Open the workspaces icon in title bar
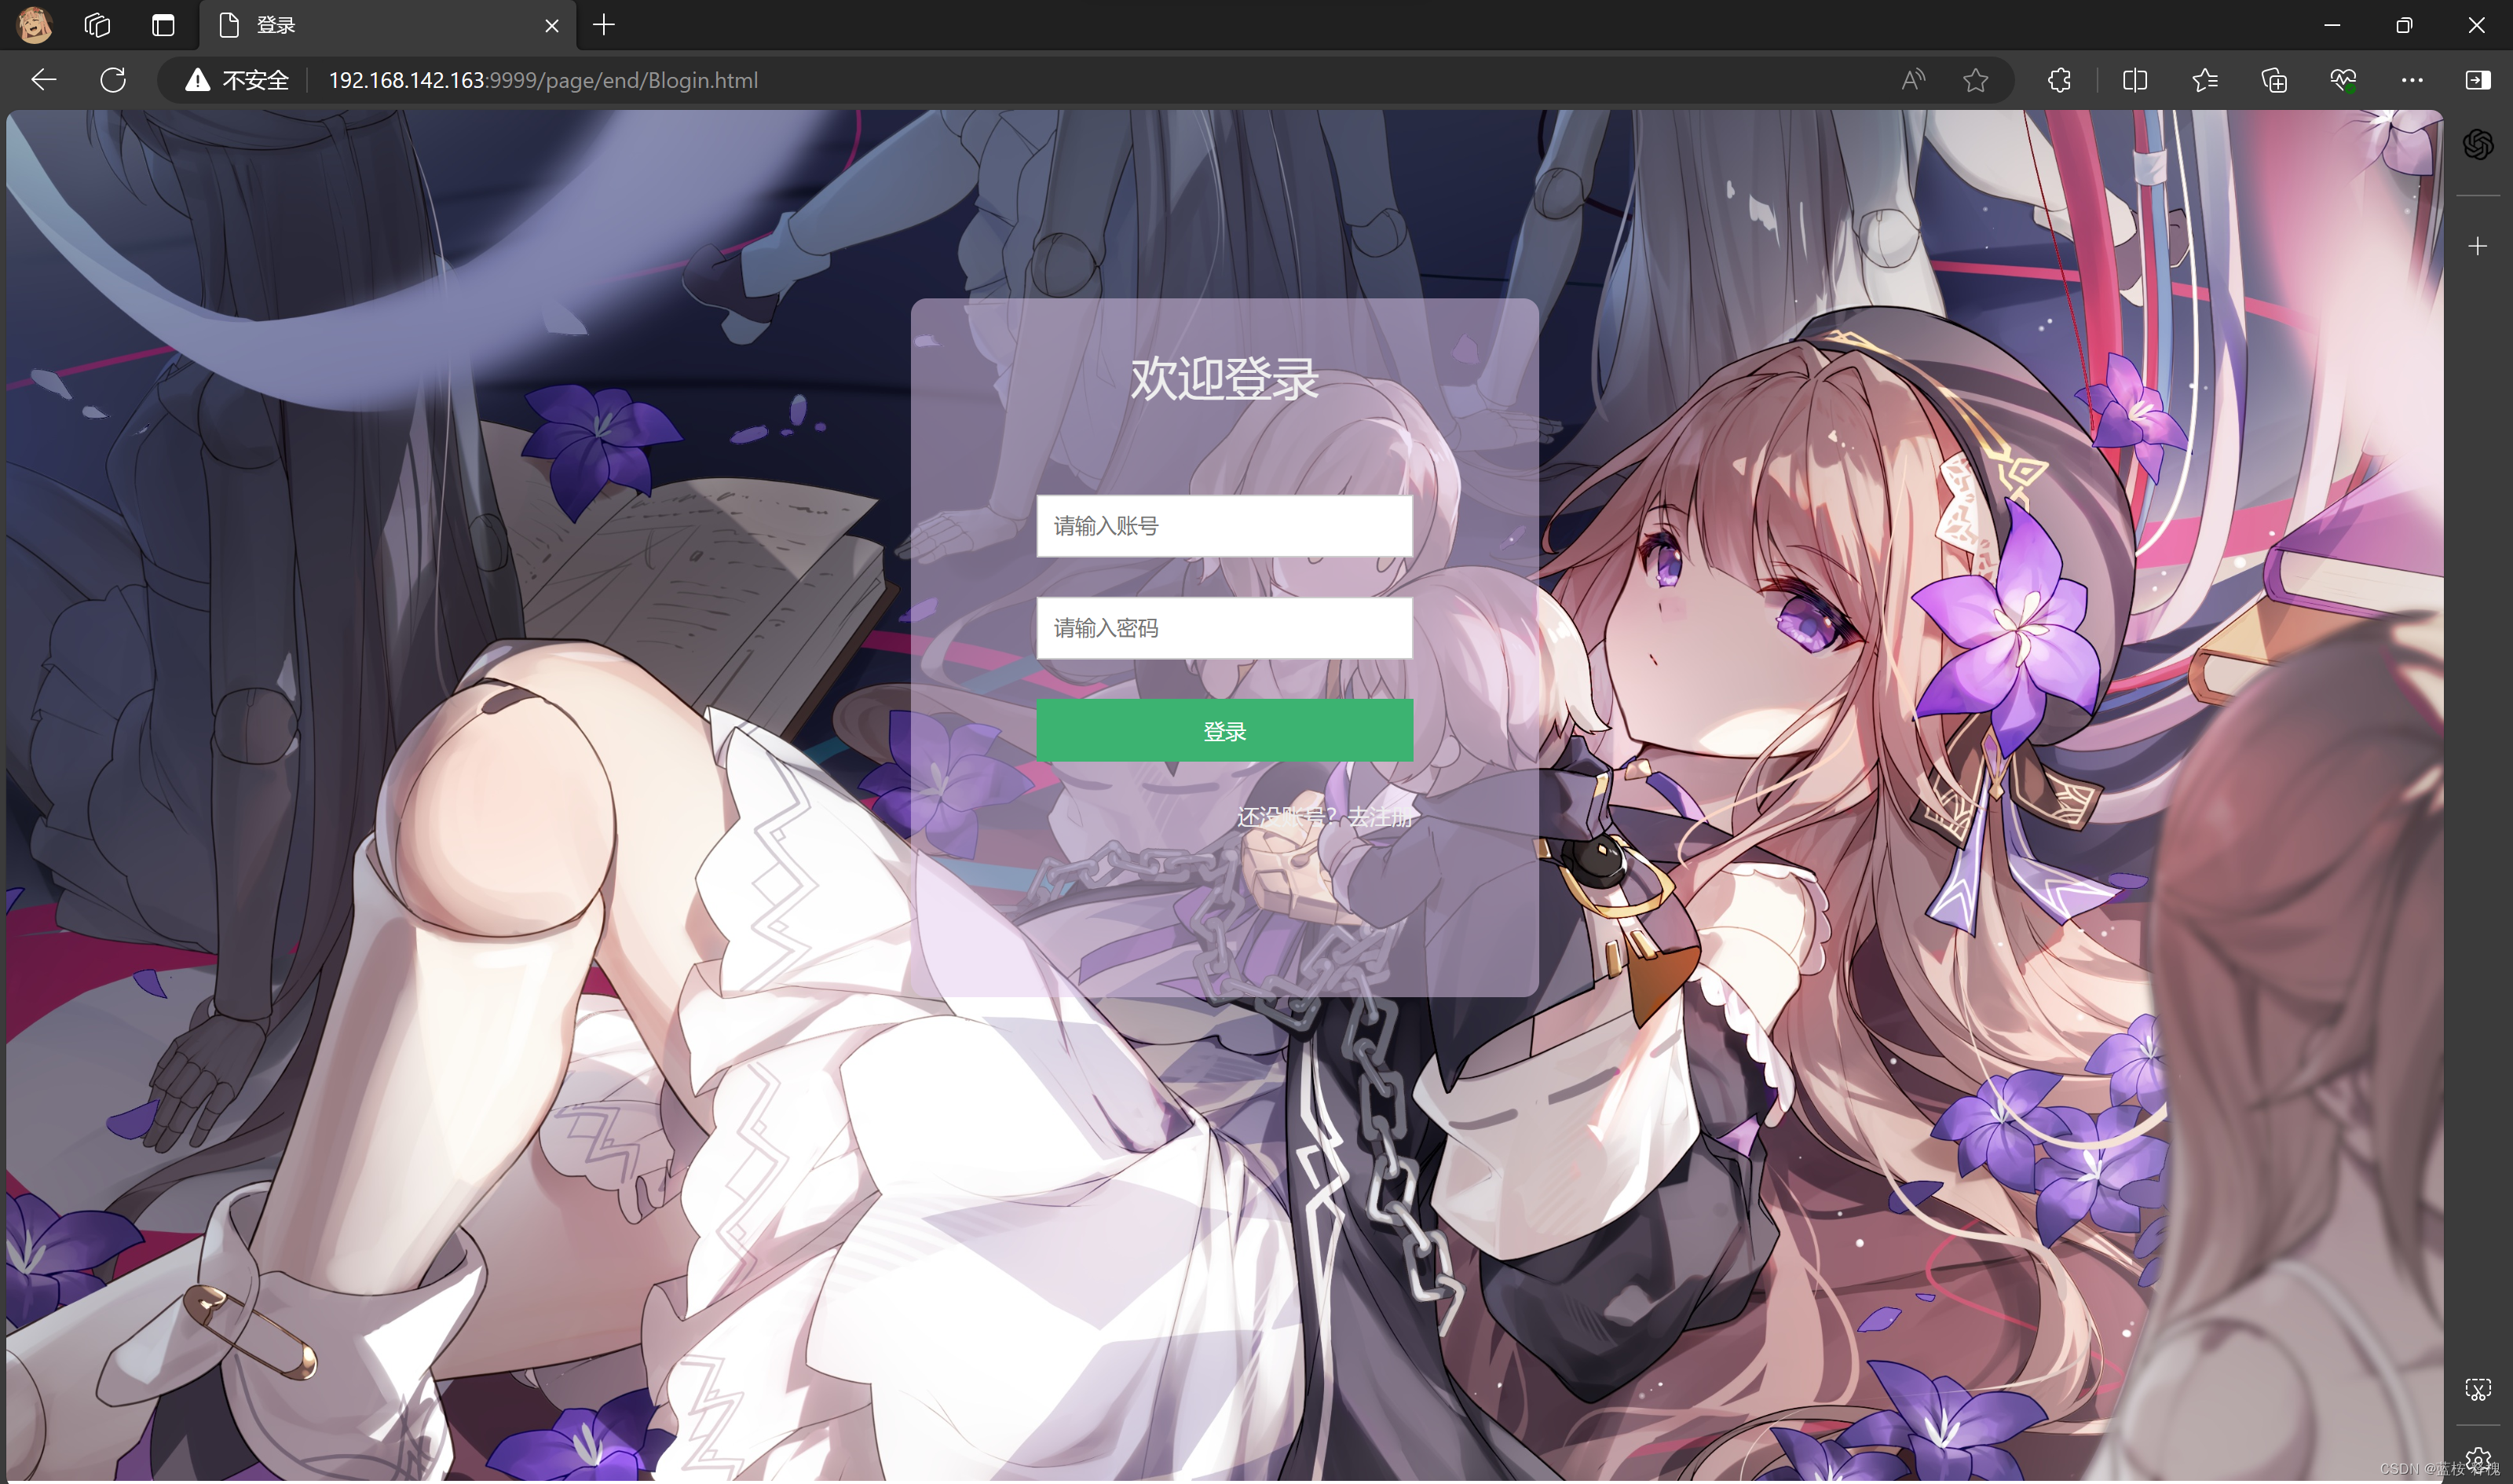Screen dimensions: 2513x1484 [97, 25]
